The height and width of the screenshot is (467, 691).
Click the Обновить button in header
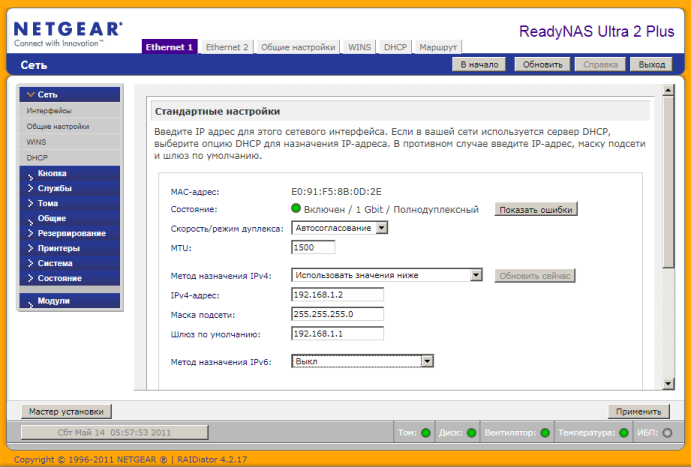pos(542,65)
